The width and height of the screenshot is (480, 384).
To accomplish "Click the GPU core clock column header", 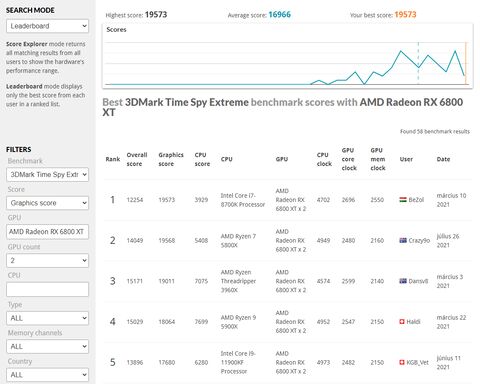I will point(349,159).
